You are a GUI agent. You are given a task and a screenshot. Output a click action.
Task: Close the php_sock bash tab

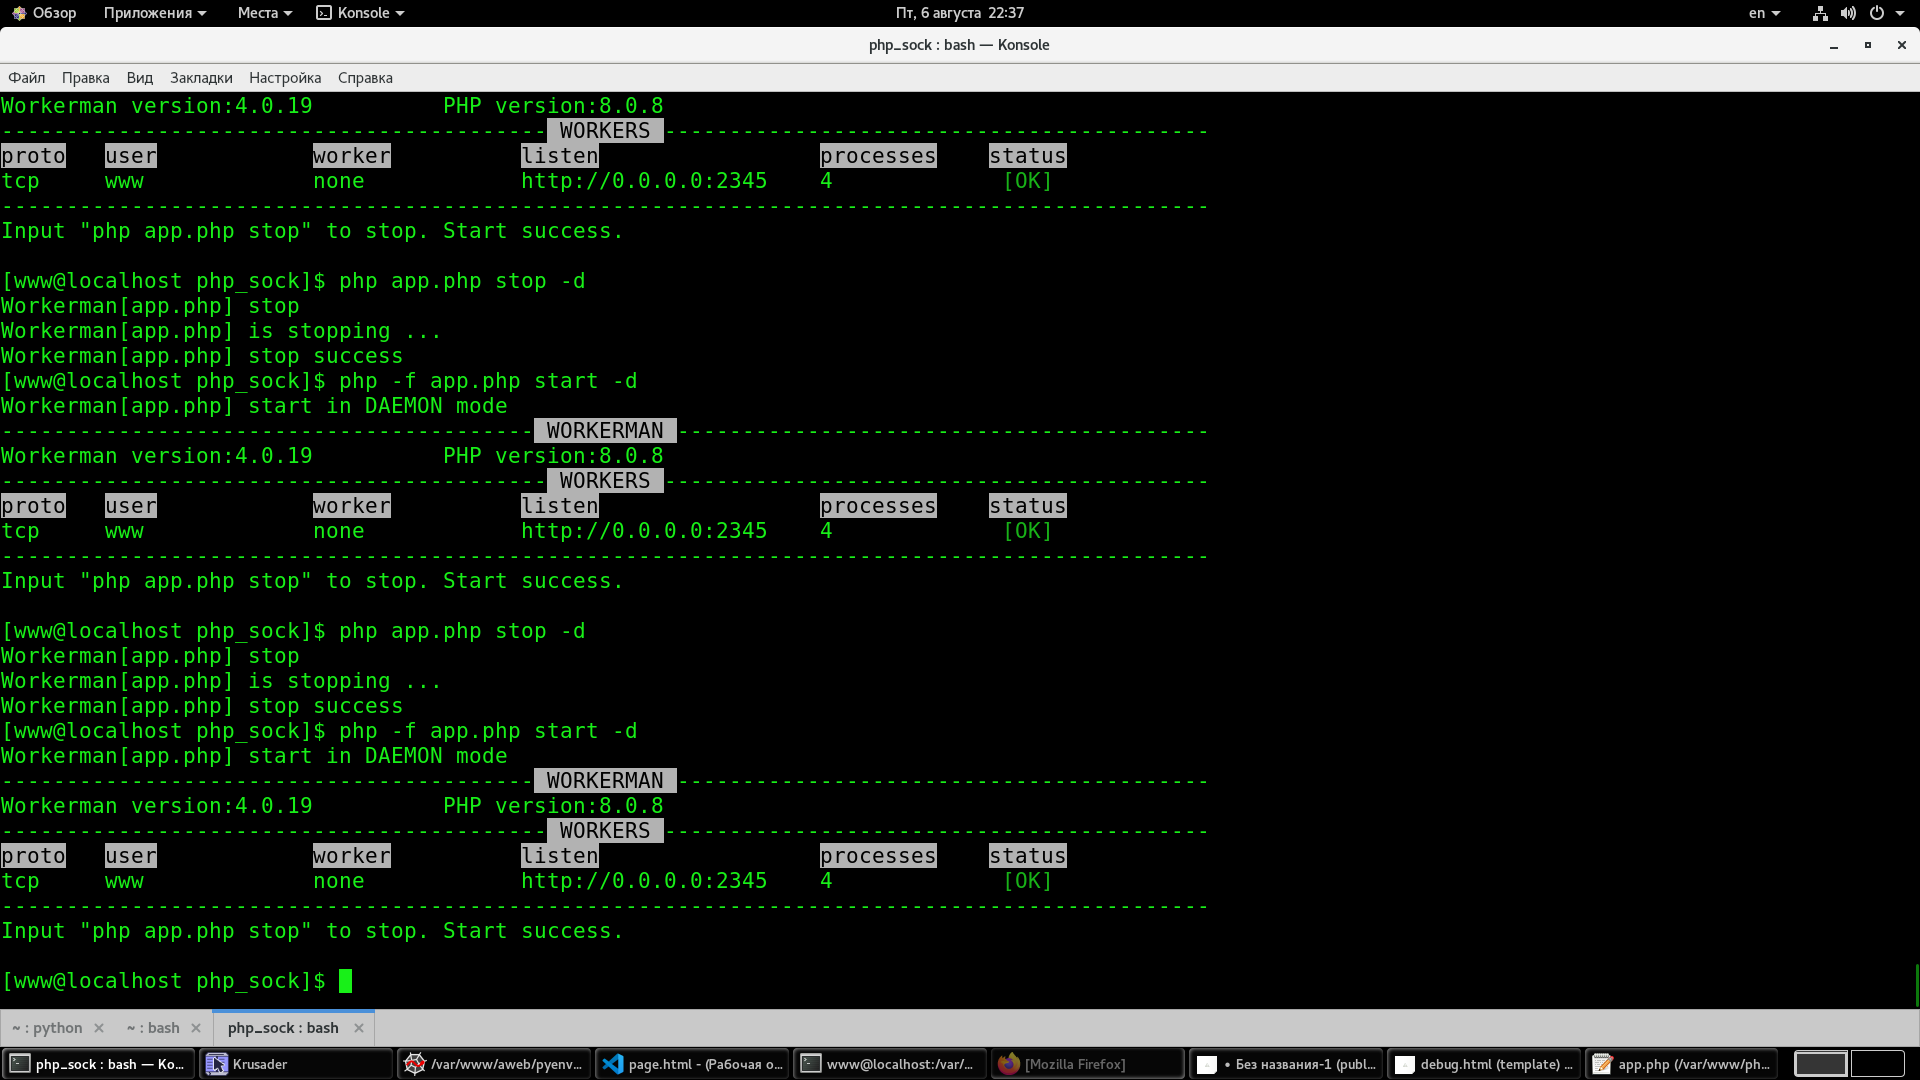[x=359, y=1028]
